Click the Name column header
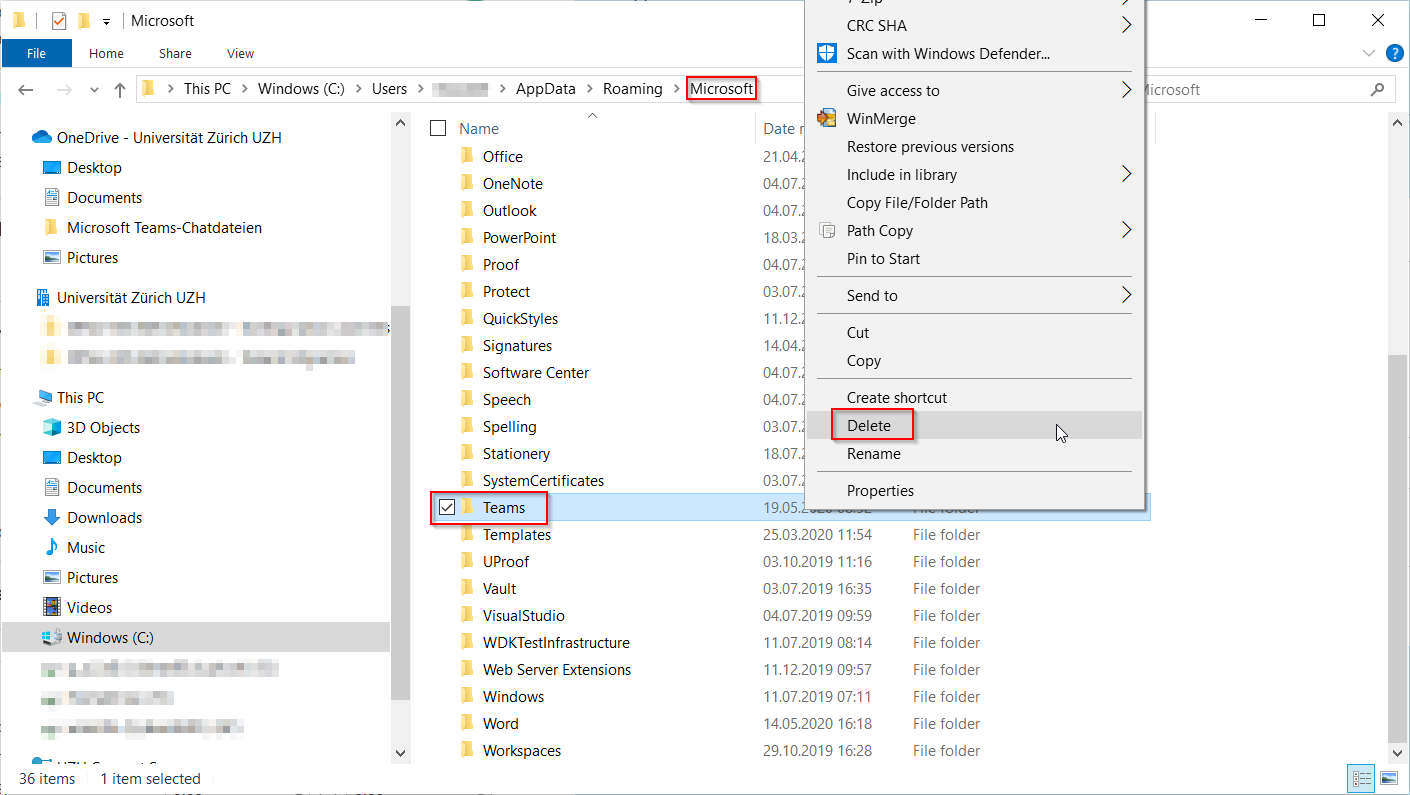This screenshot has width=1410, height=795. coord(479,128)
